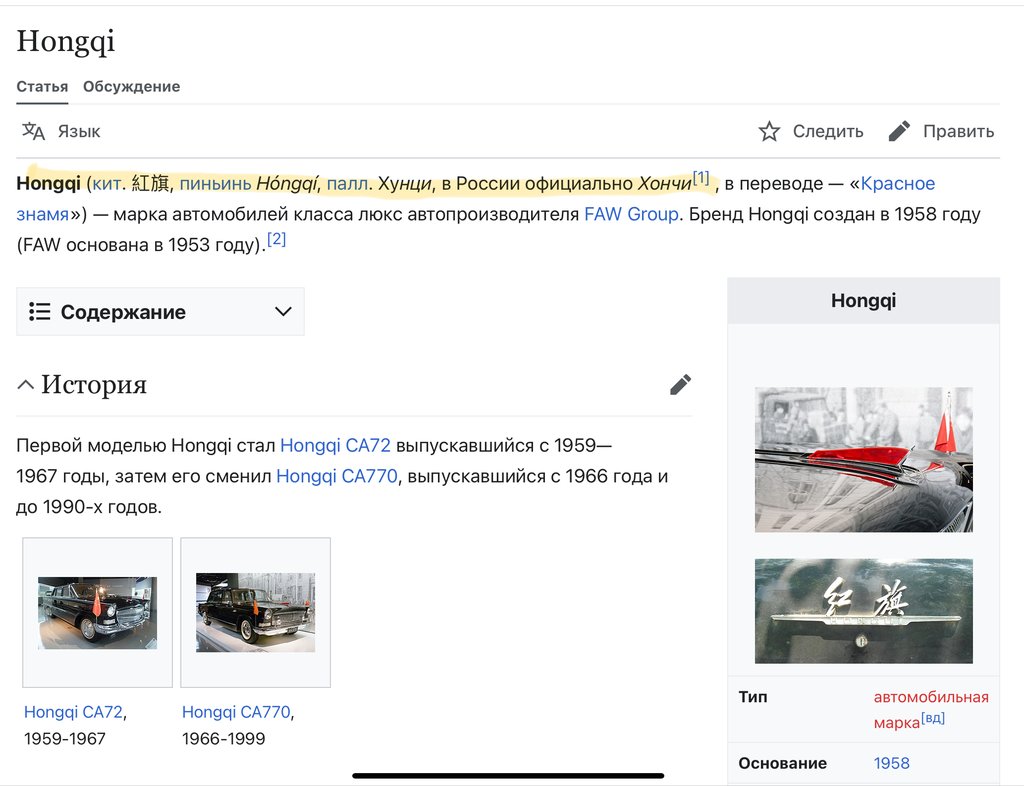Screen dimensions: 1024x786
Task: Open Hongqi CA72 link in paragraph
Action: point(335,445)
